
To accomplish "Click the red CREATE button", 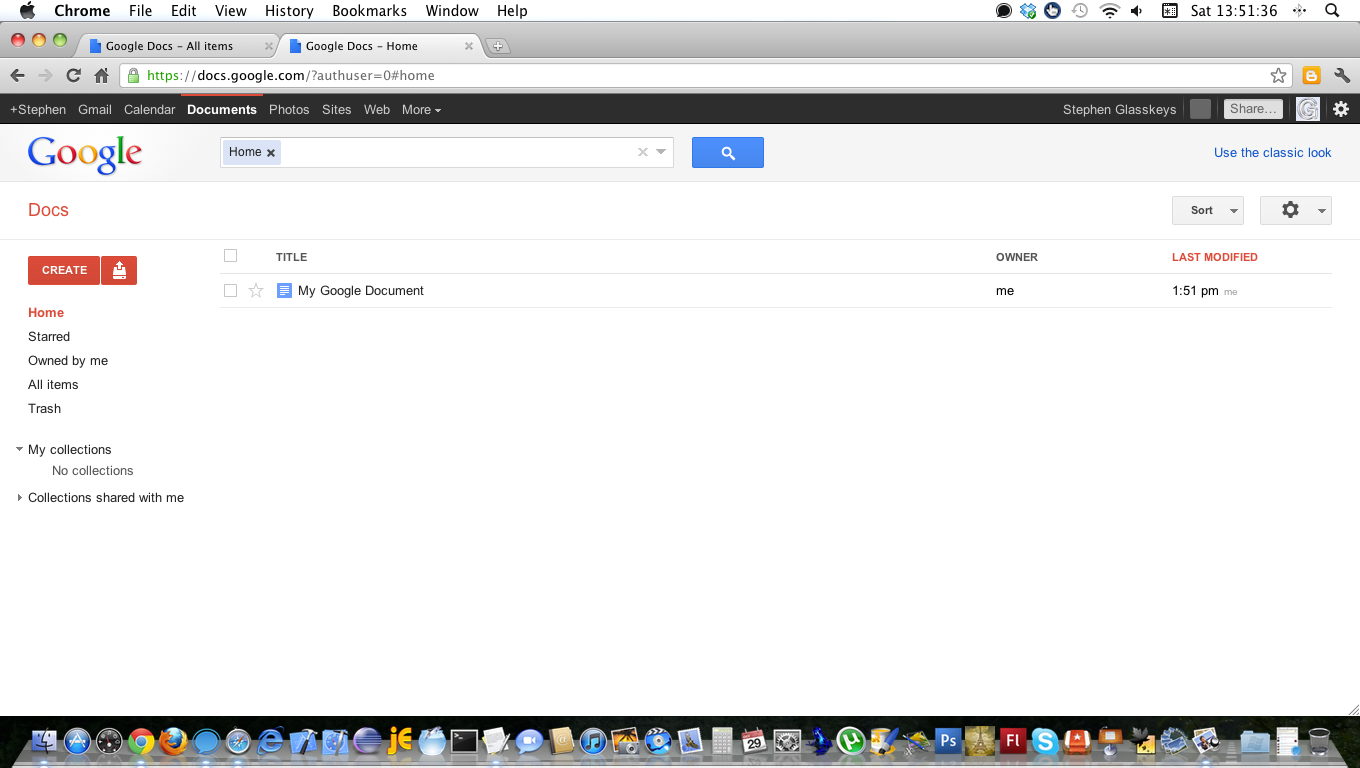I will [64, 270].
